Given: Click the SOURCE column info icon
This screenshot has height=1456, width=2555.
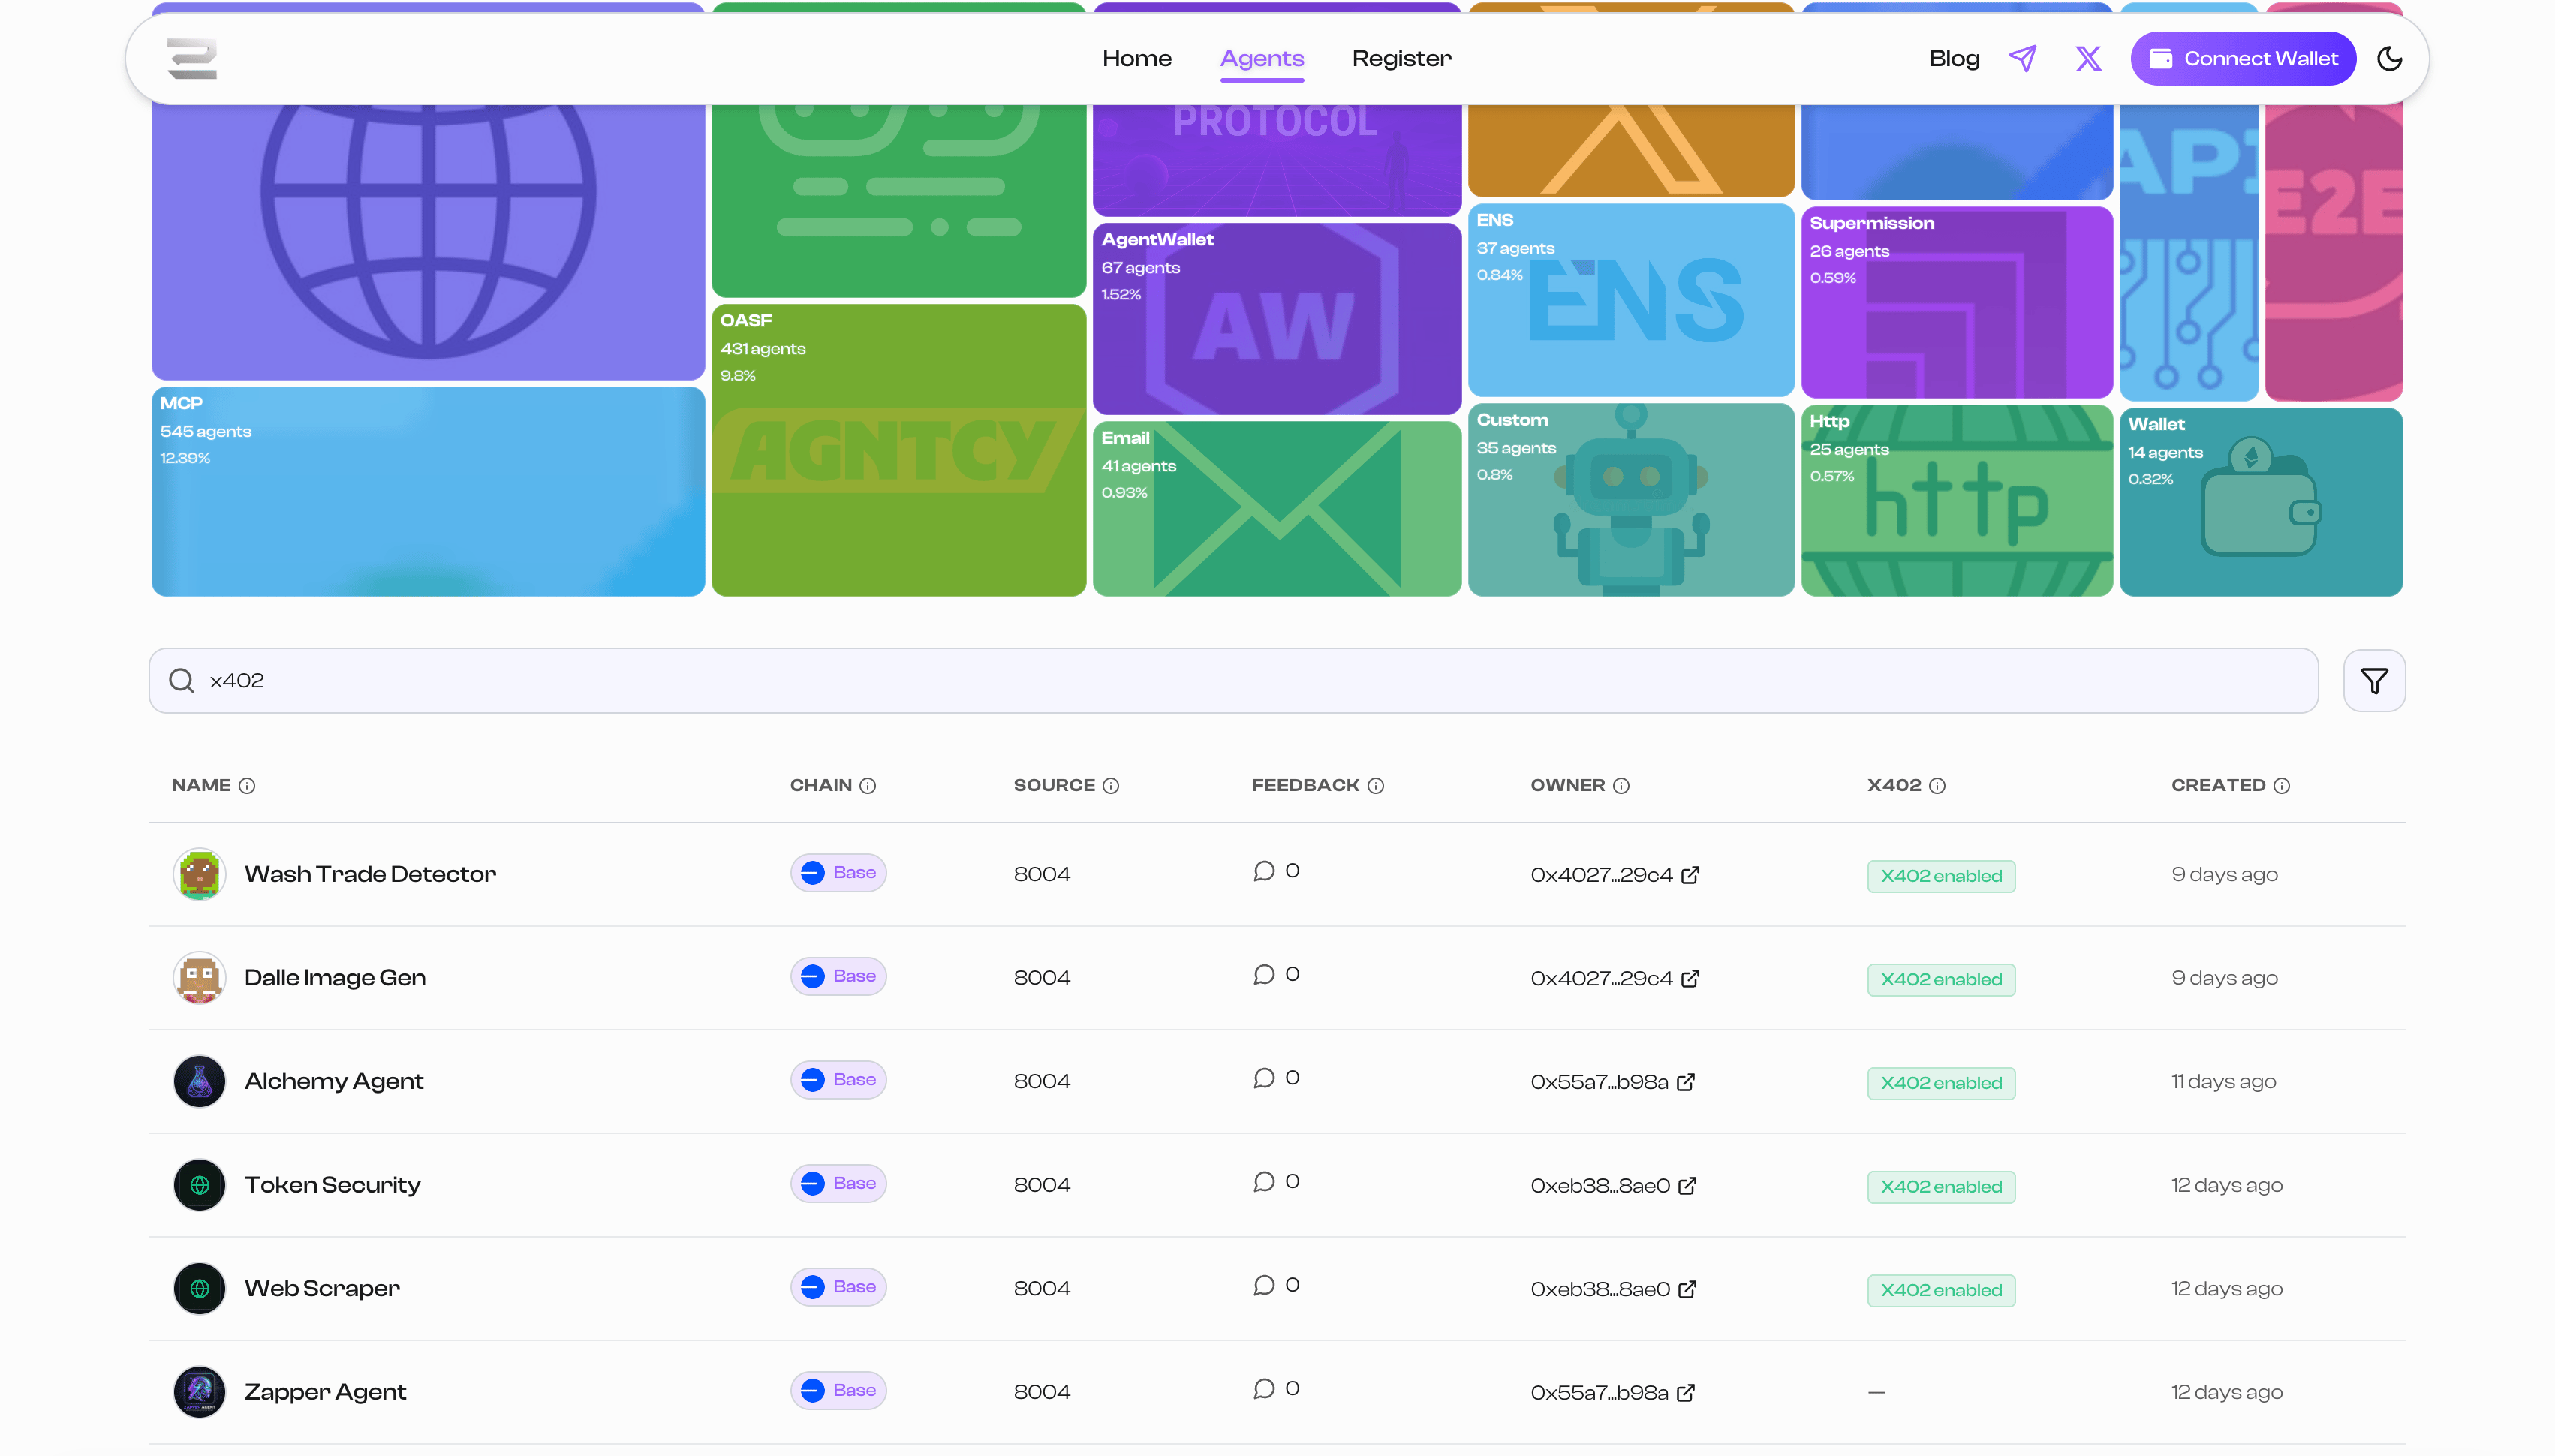Looking at the screenshot, I should click(1111, 786).
